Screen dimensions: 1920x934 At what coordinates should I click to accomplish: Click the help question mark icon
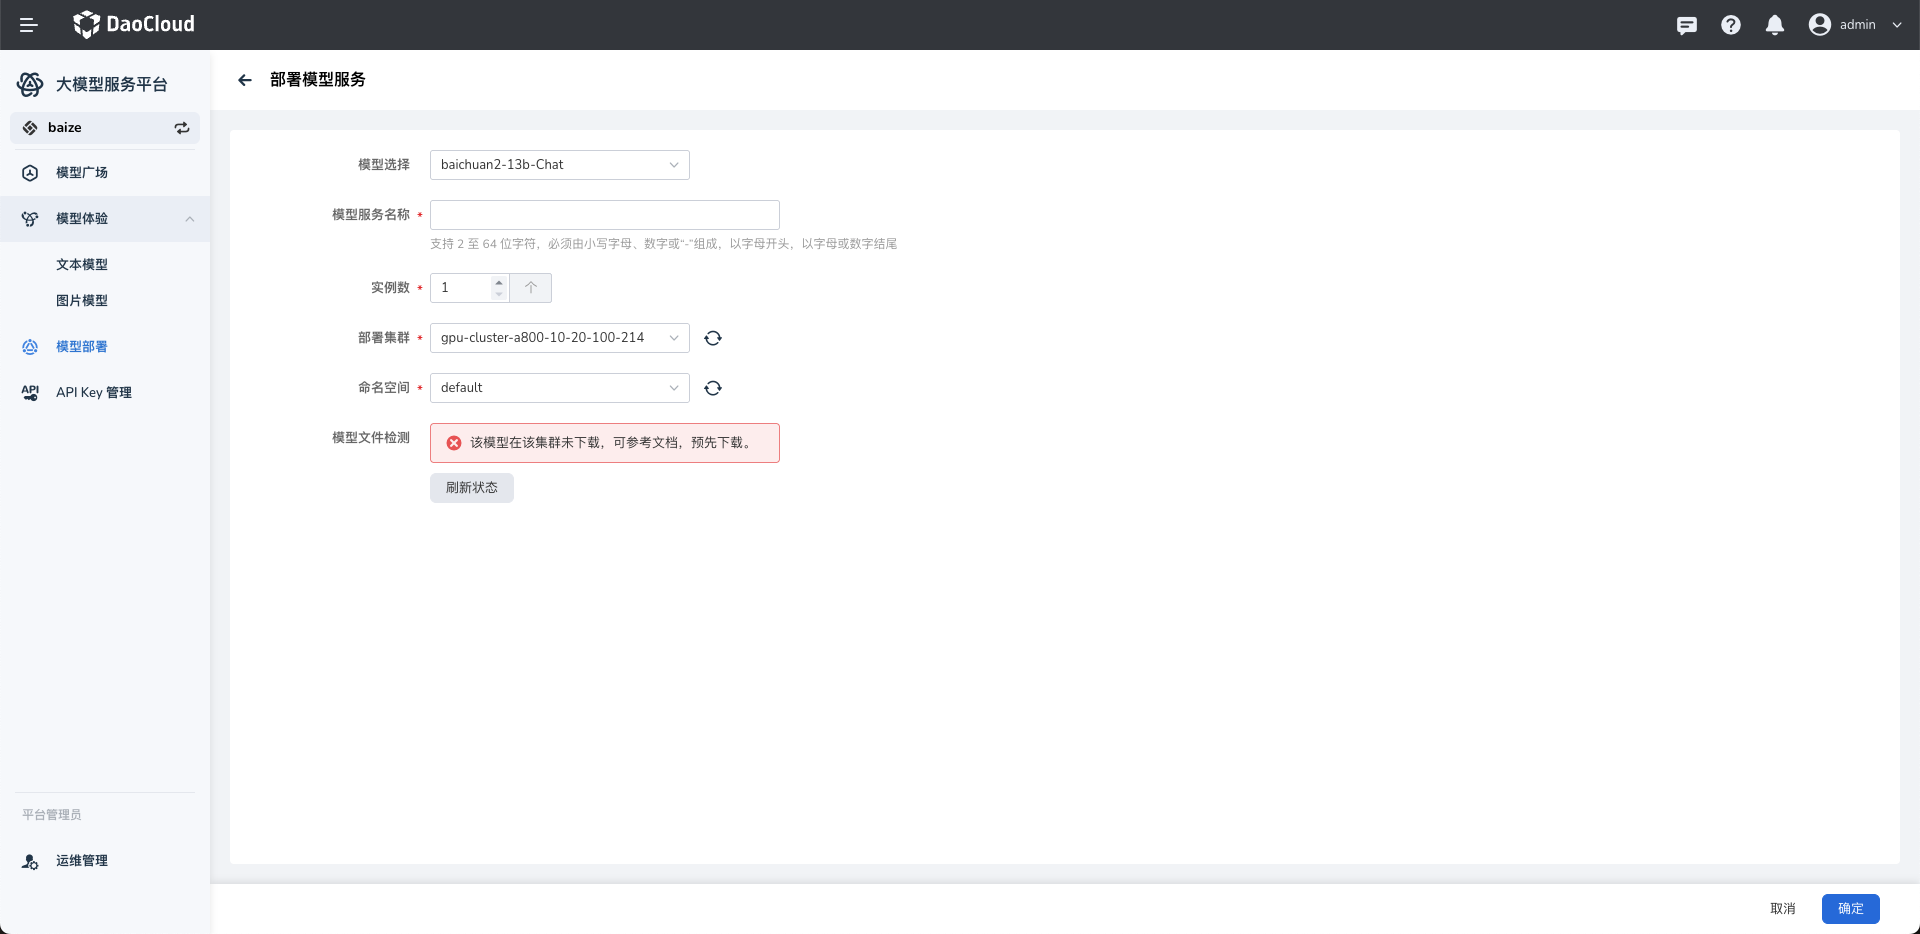[1730, 25]
